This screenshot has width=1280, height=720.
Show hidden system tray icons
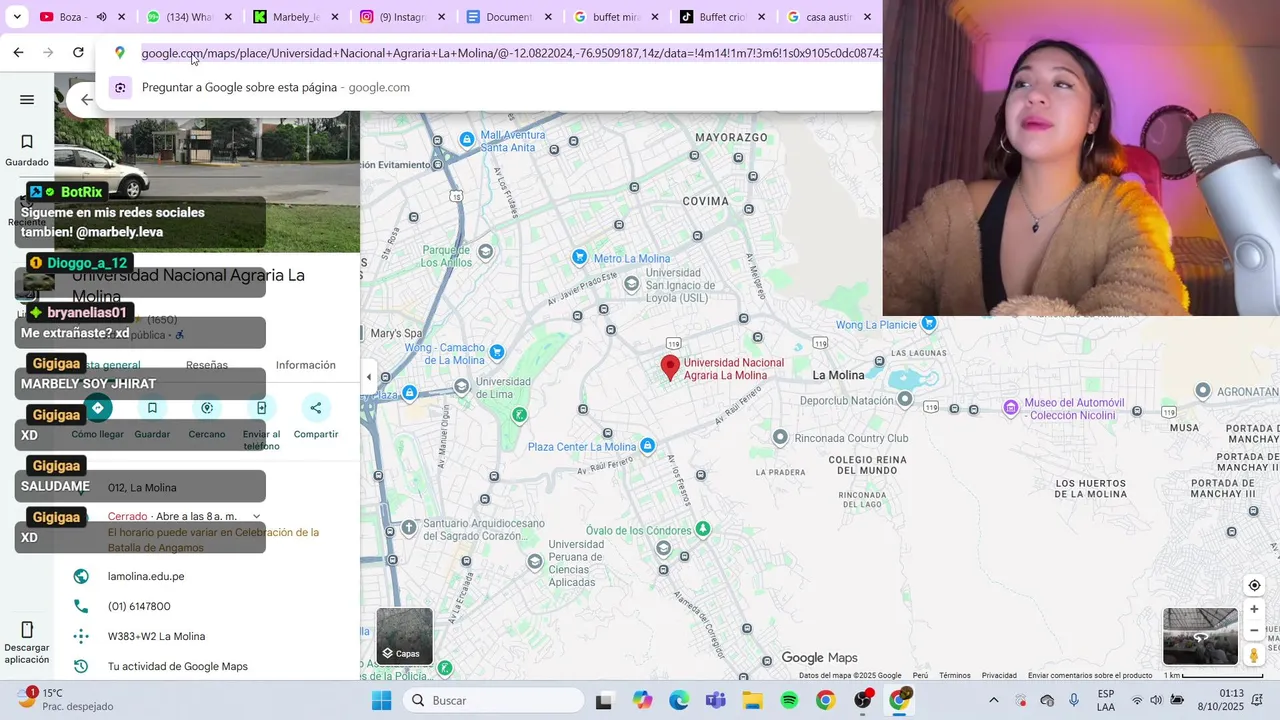click(x=993, y=700)
